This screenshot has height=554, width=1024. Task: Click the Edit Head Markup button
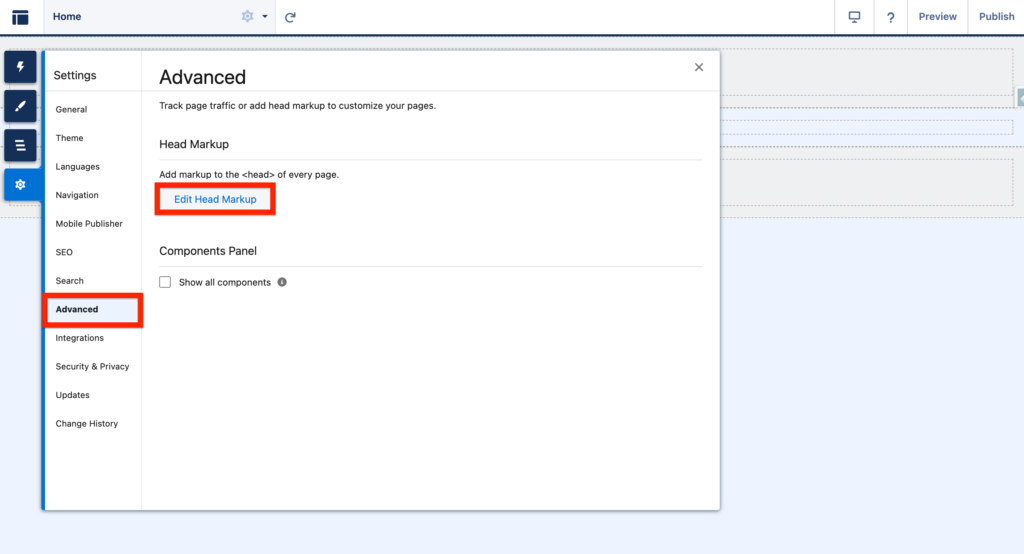tap(215, 200)
